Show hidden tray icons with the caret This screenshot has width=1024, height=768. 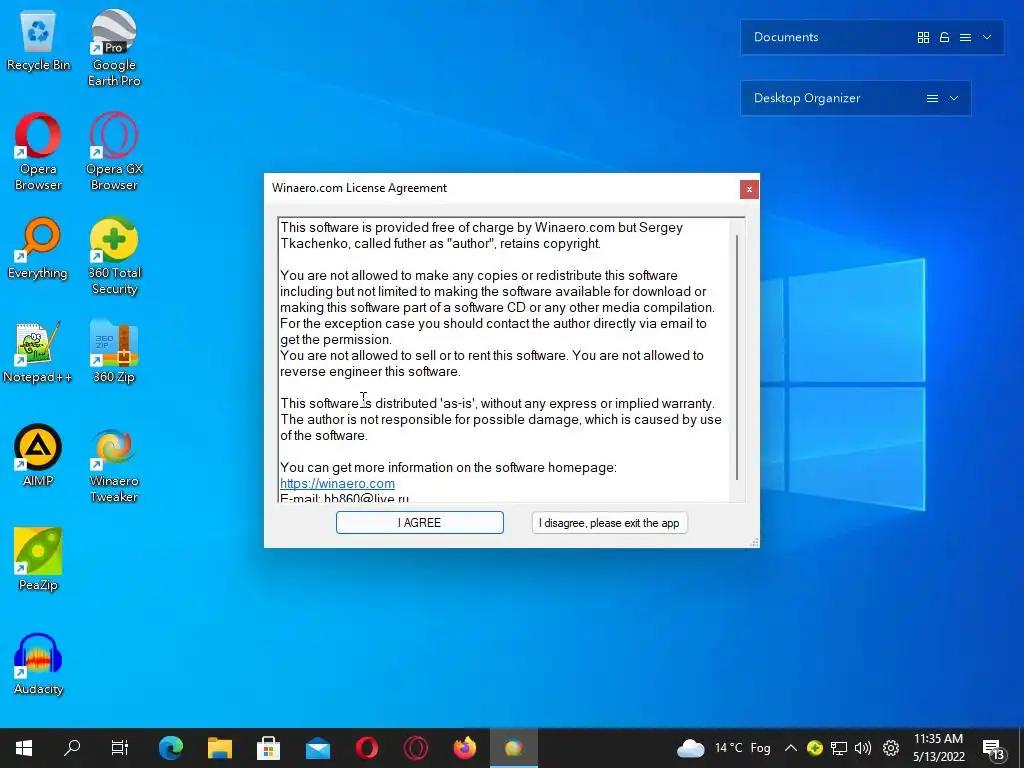coord(790,748)
